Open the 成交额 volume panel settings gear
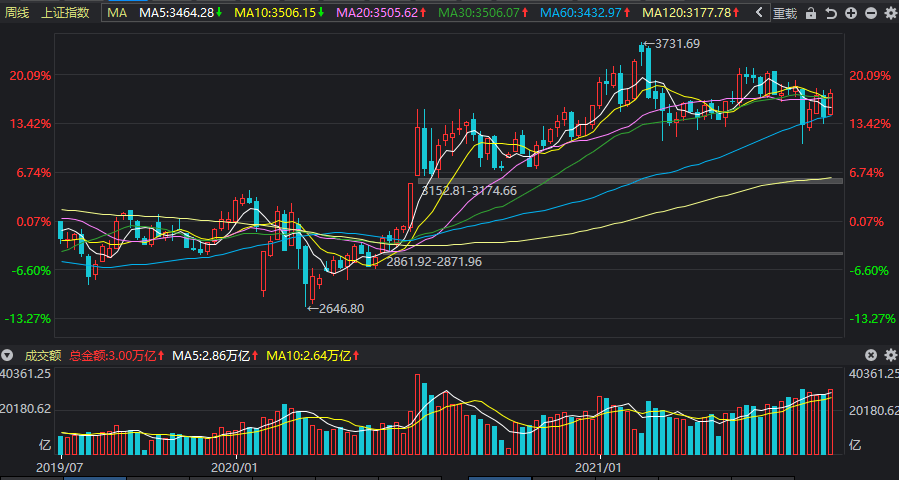The image size is (899, 480). tap(890, 355)
